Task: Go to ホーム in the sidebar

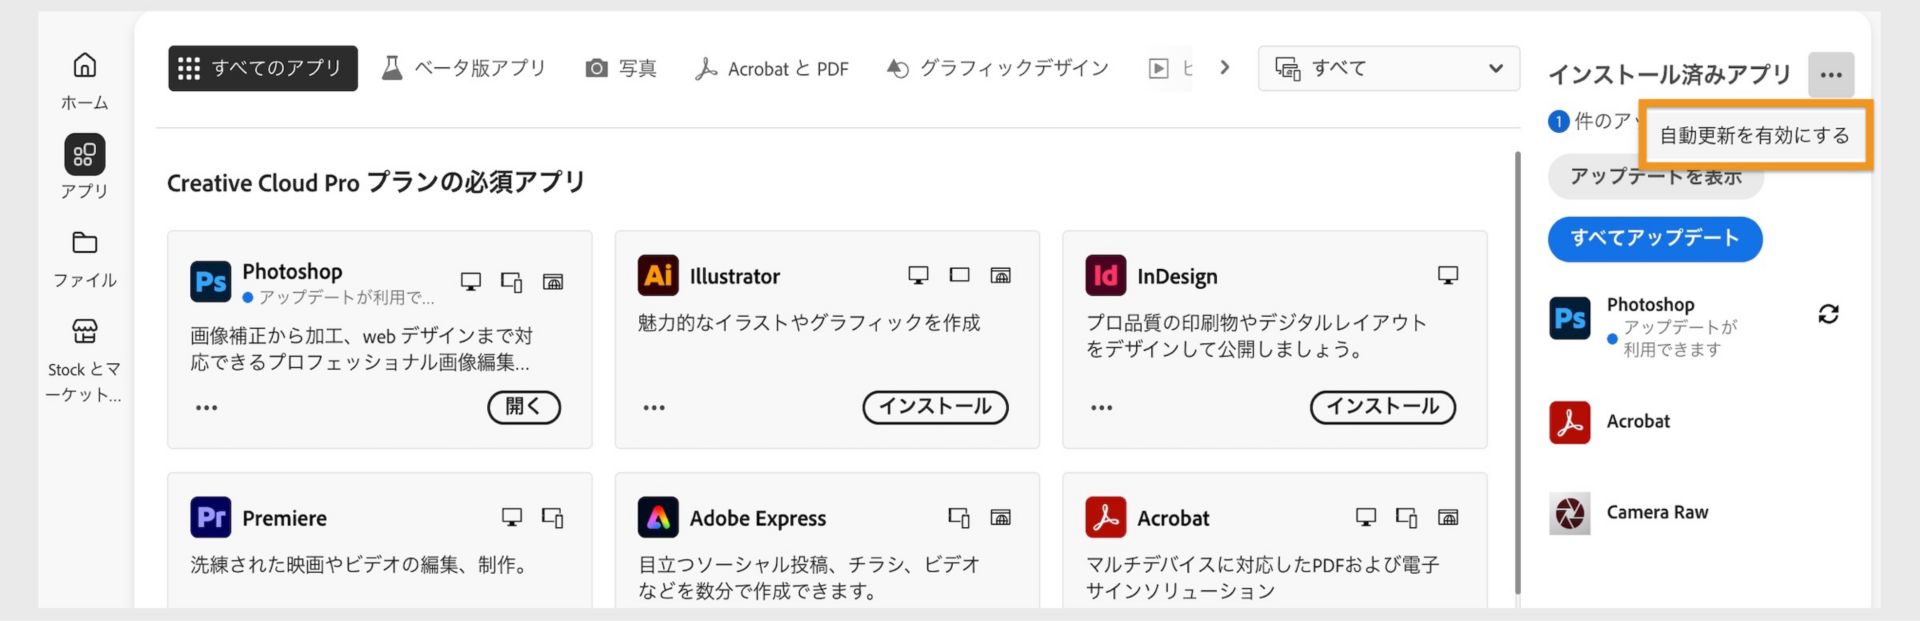Action: [x=85, y=81]
